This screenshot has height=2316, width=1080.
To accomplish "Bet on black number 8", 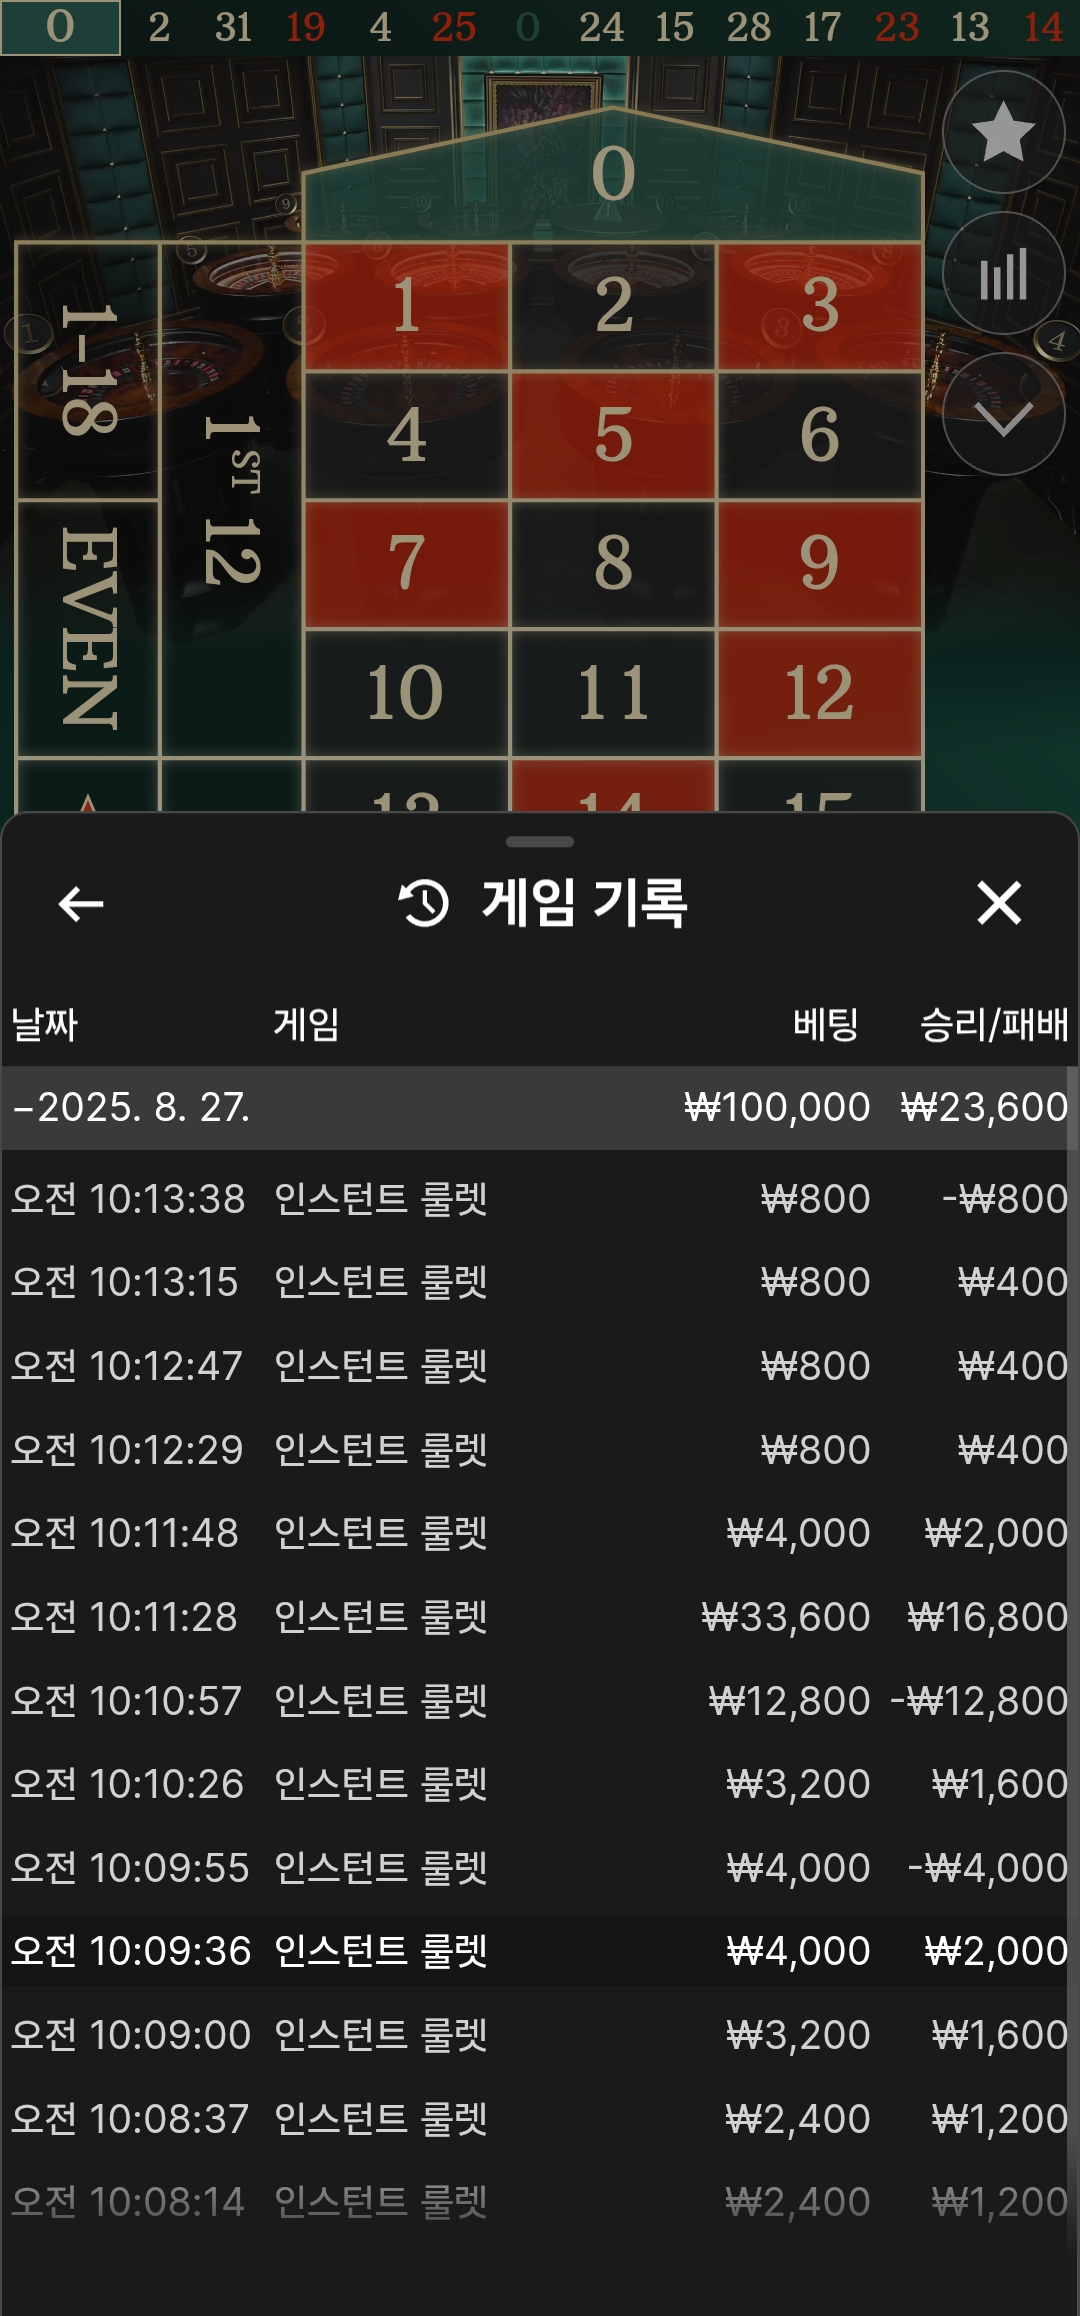I will click(613, 564).
